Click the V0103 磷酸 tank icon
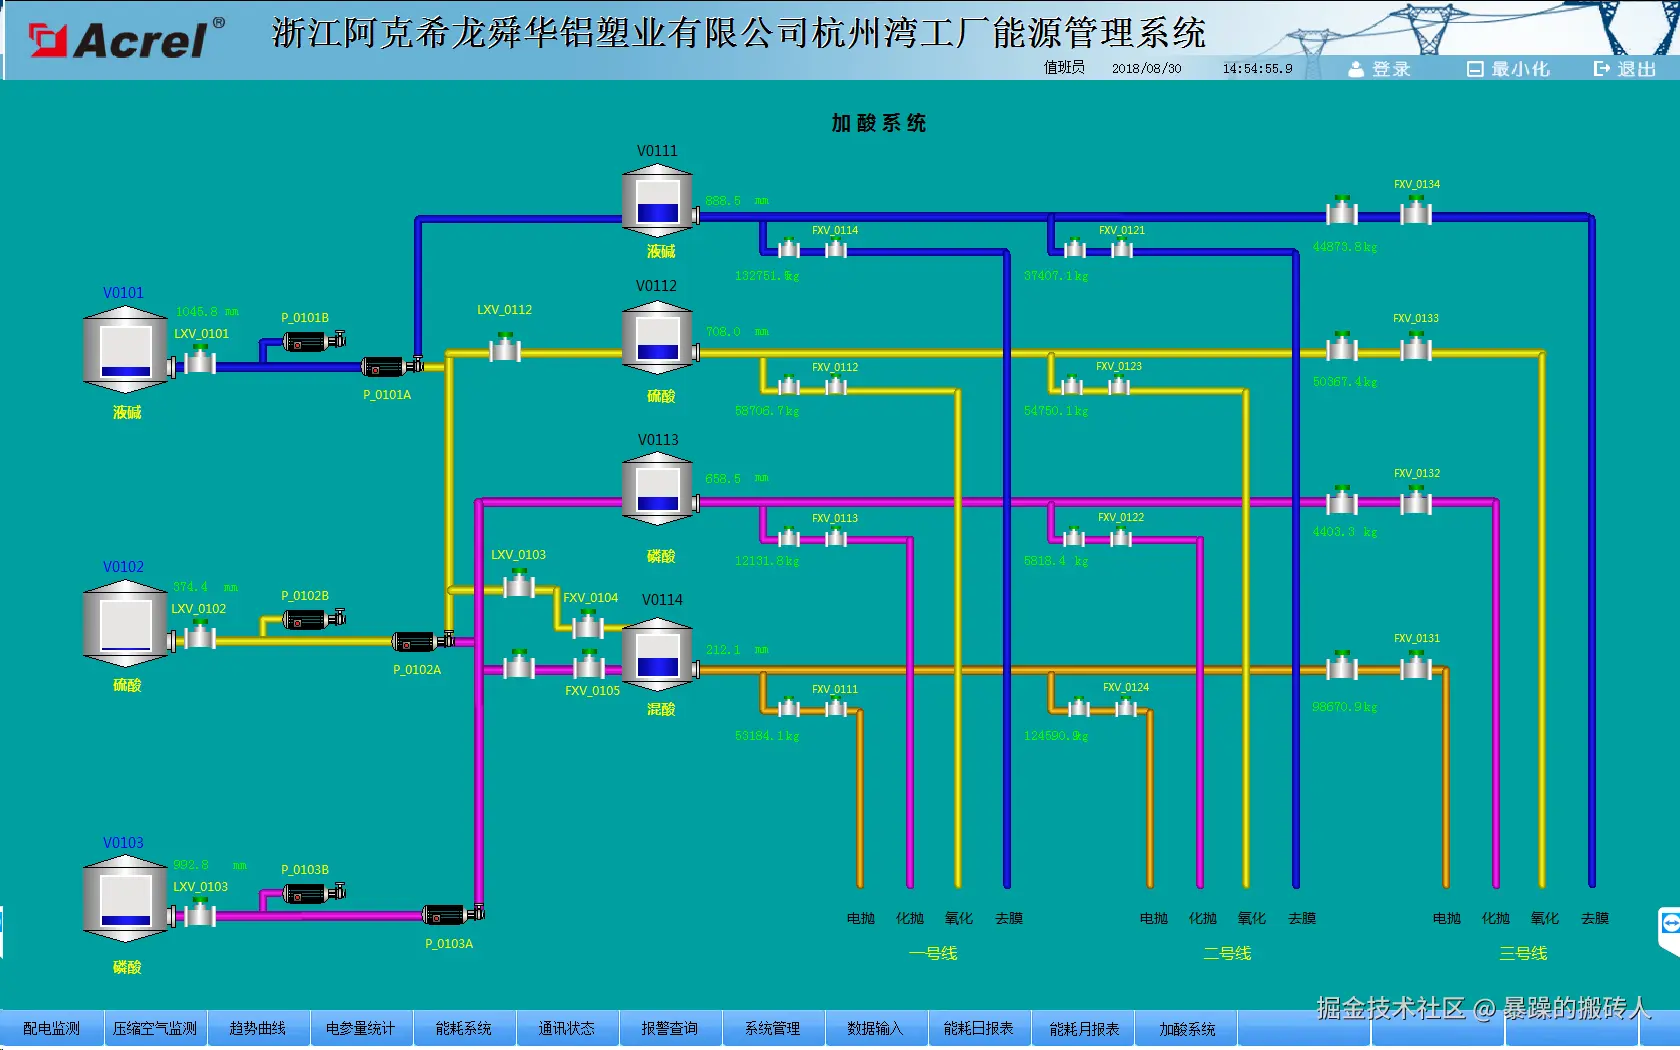 point(124,900)
